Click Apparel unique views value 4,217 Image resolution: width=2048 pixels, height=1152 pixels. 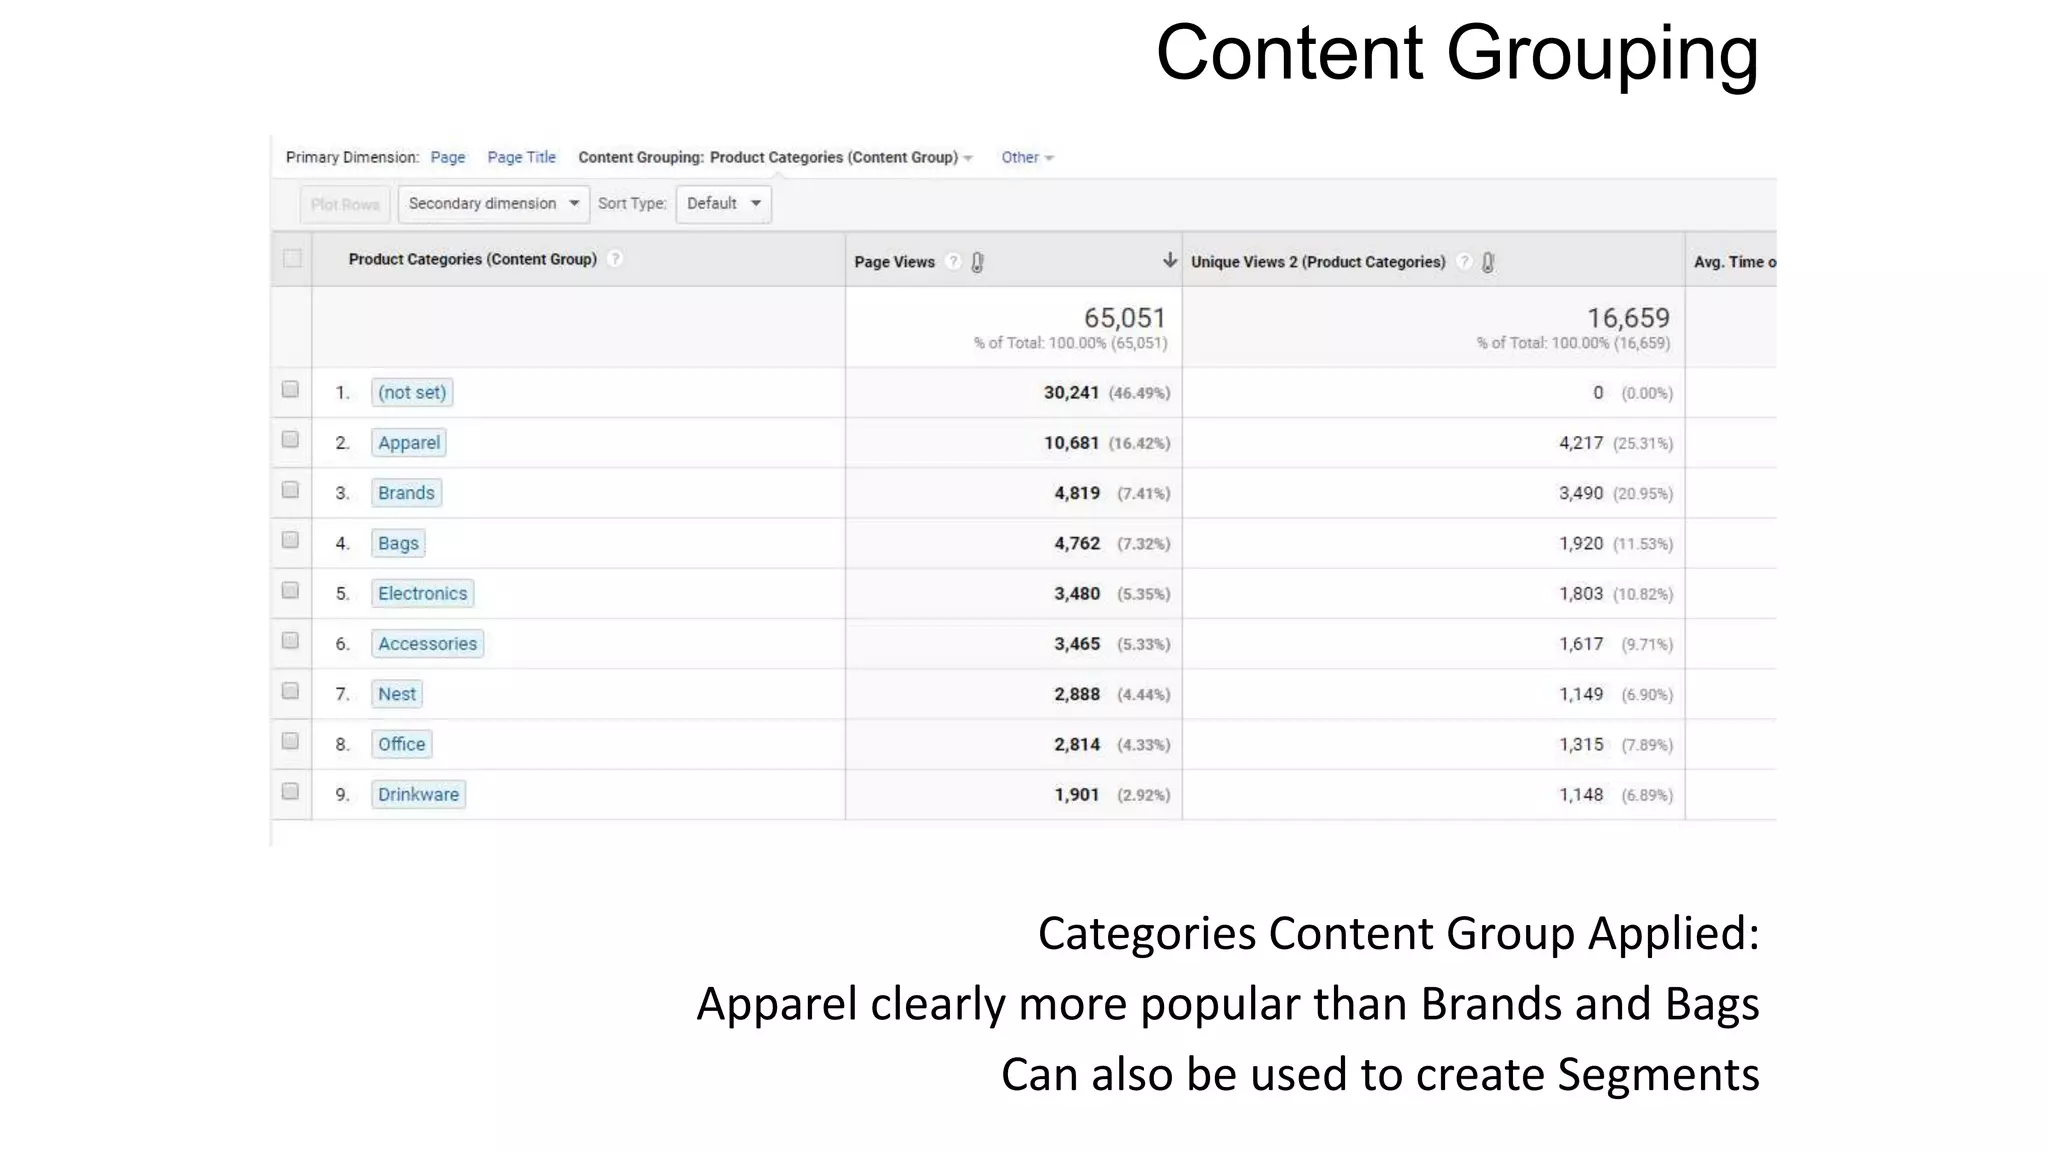point(1581,443)
